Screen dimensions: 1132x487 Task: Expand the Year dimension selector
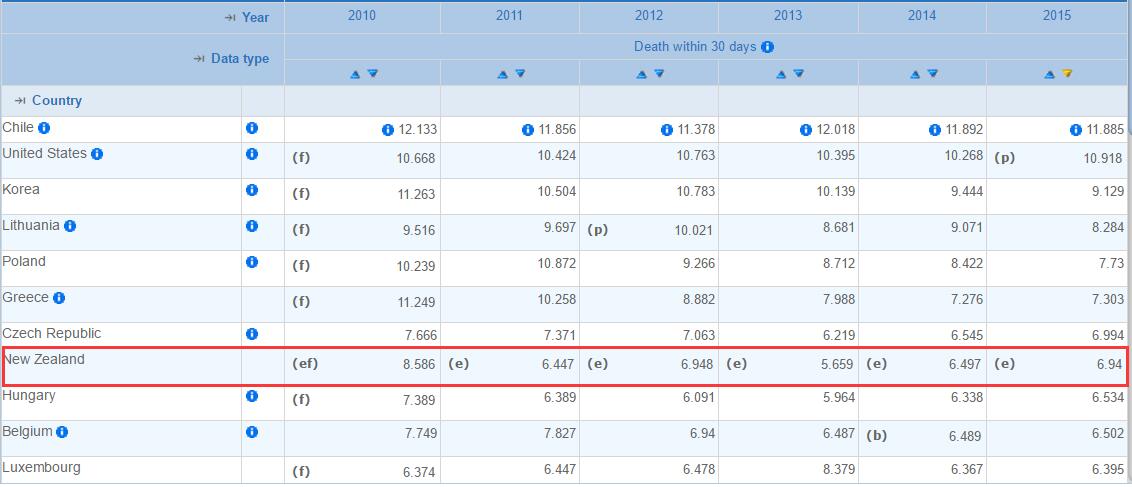click(249, 17)
